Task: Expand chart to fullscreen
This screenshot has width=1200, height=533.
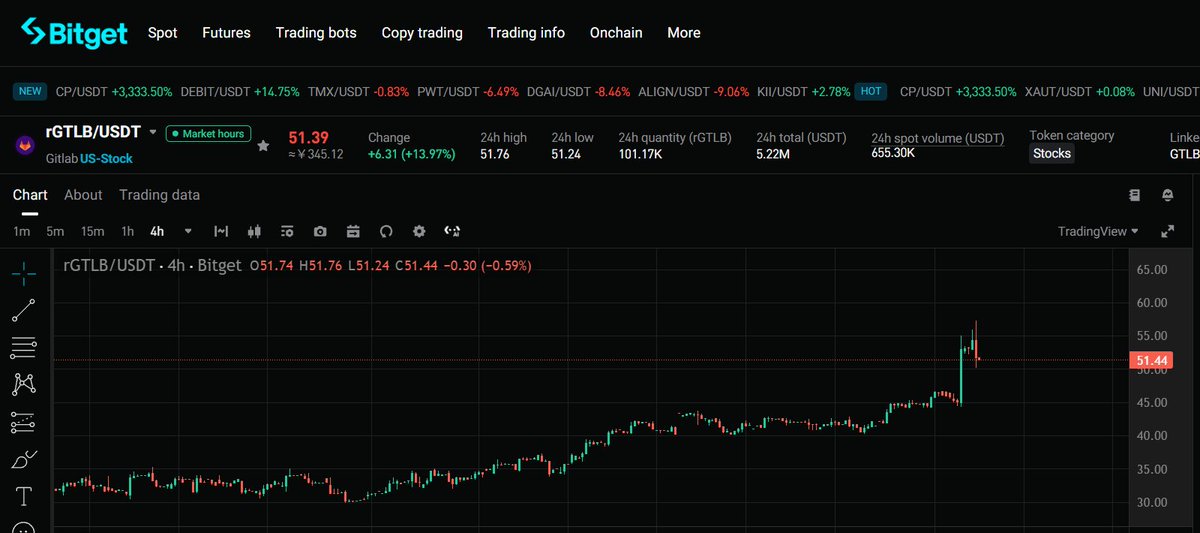Action: pyautogui.click(x=1167, y=231)
